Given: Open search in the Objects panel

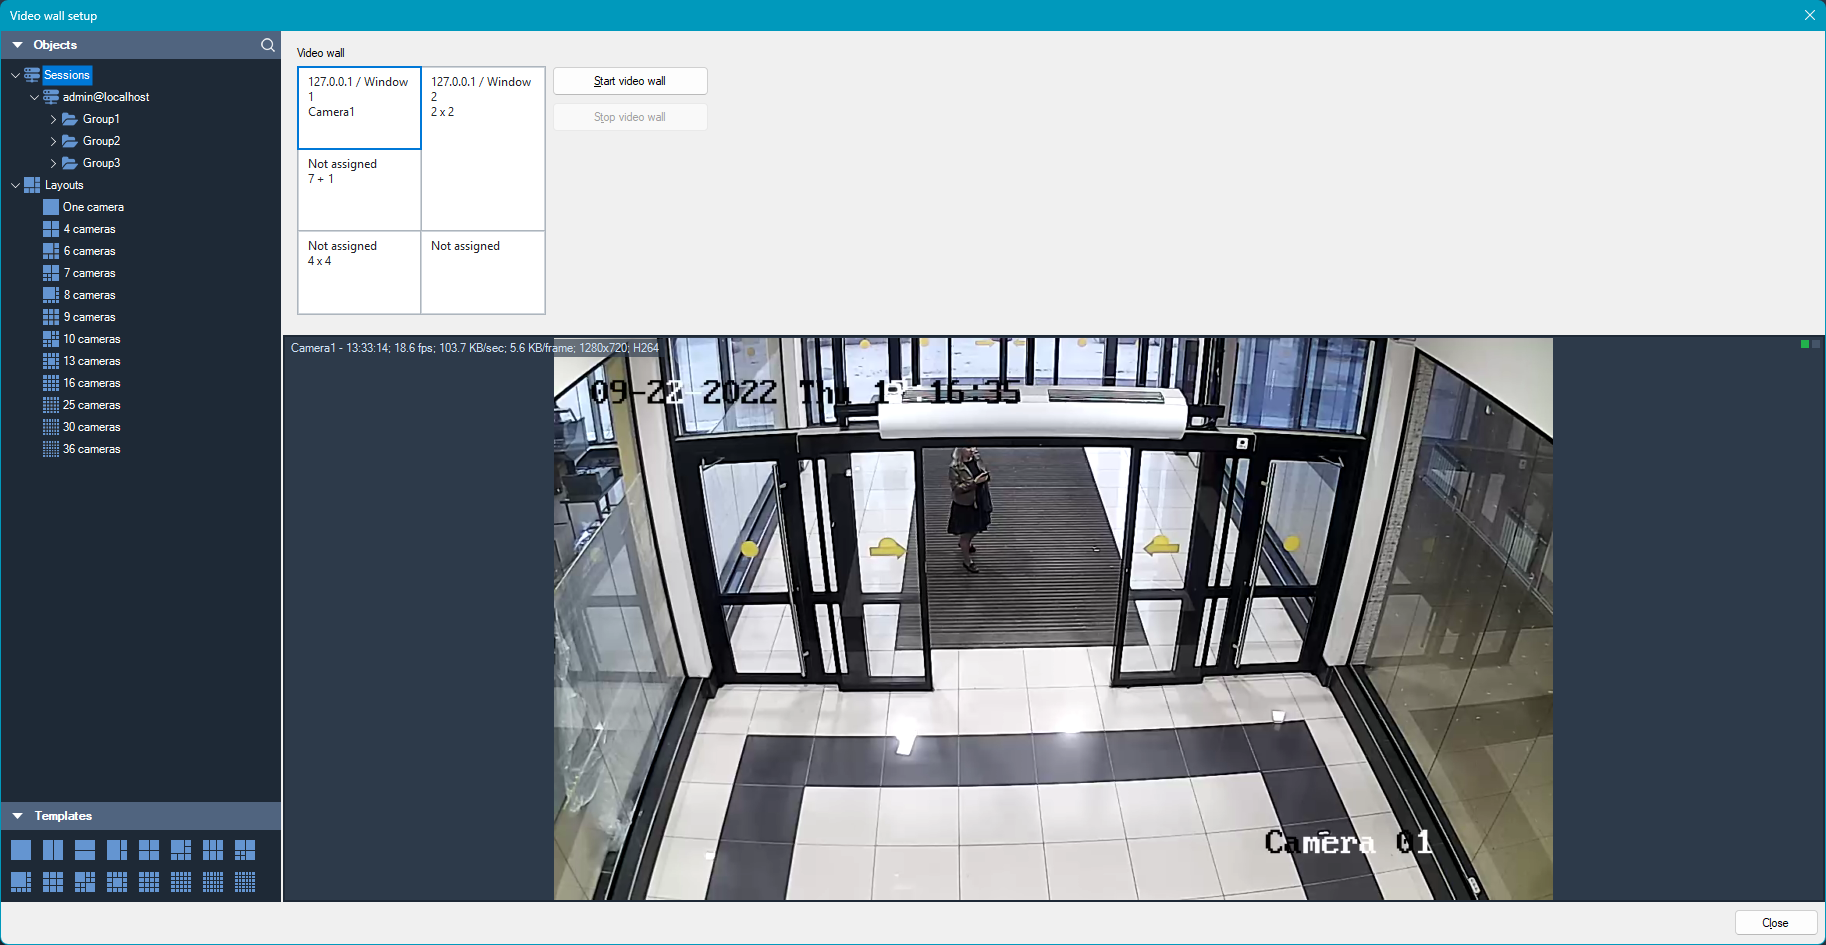Looking at the screenshot, I should point(267,45).
